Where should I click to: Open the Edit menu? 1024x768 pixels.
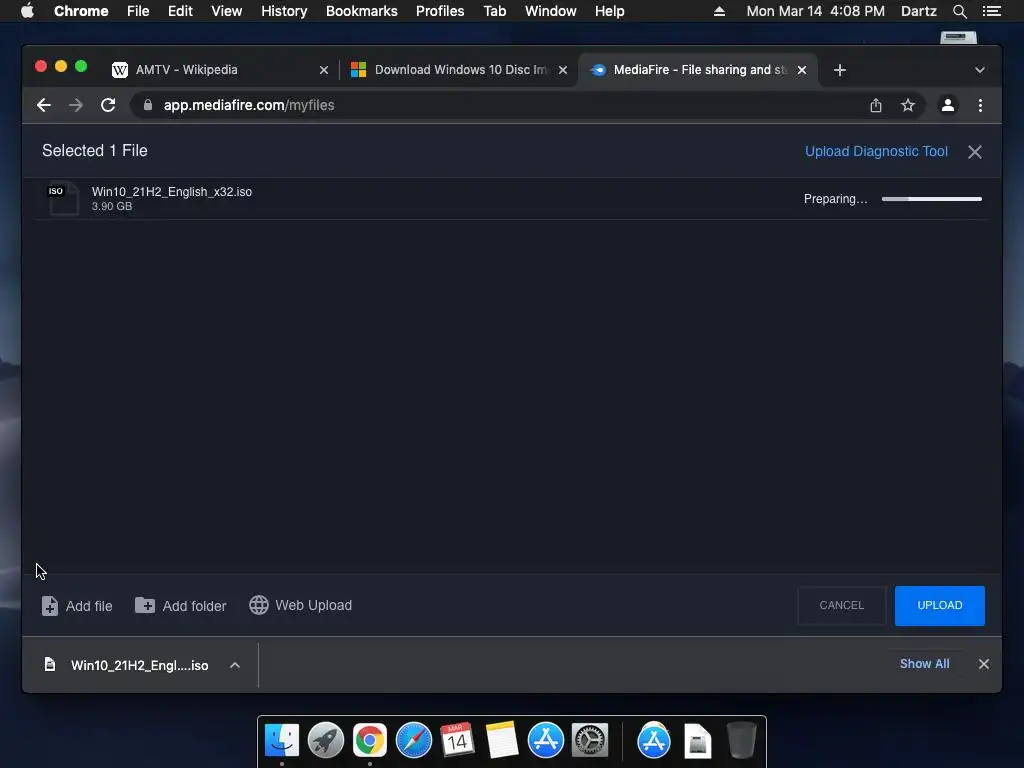coord(180,11)
